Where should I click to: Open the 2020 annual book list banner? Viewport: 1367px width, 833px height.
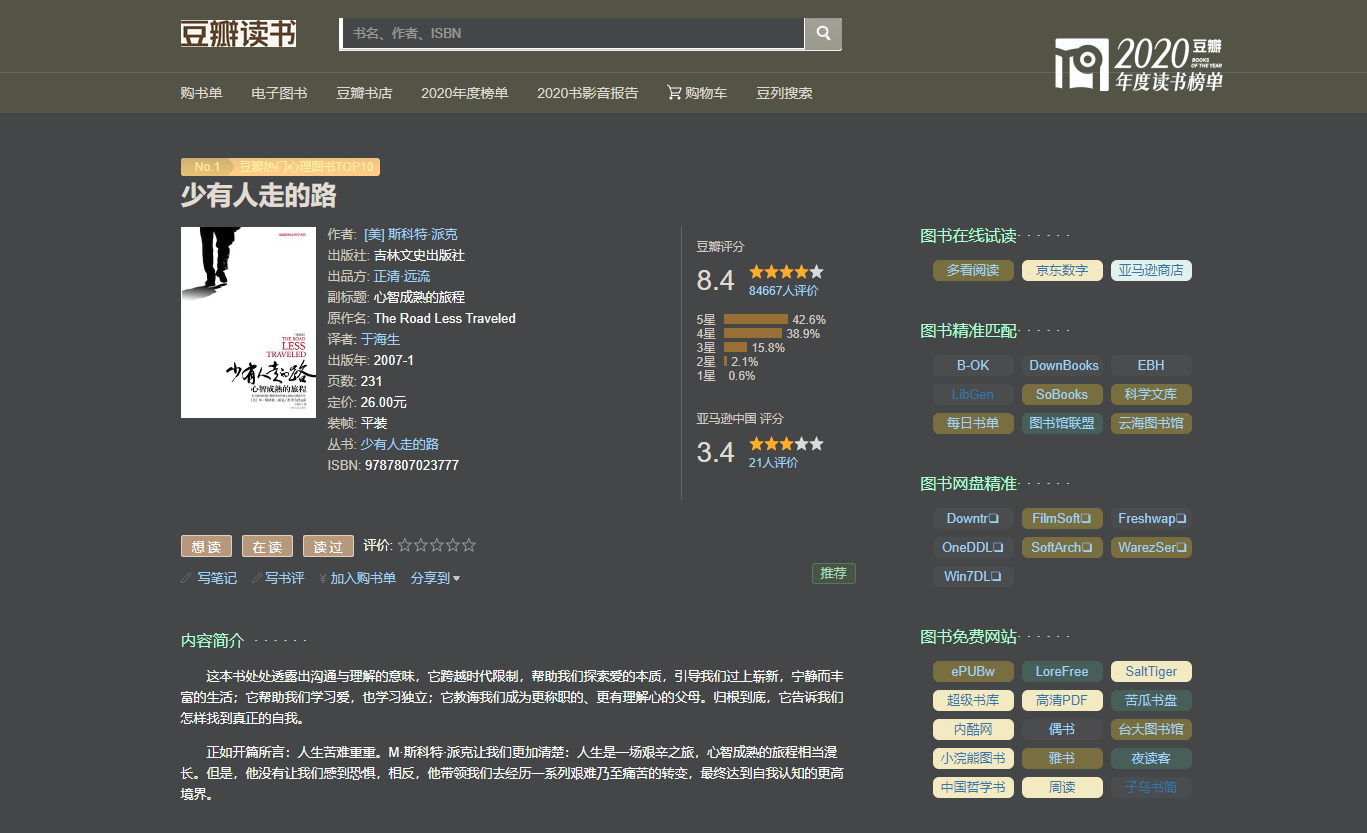[x=1139, y=64]
